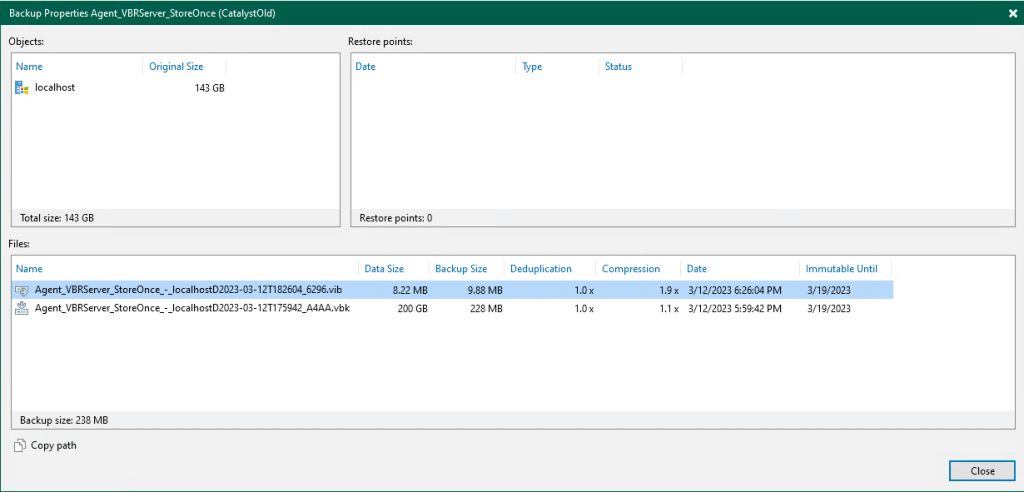
Task: Sort restore points by Date column
Action: pyautogui.click(x=366, y=67)
